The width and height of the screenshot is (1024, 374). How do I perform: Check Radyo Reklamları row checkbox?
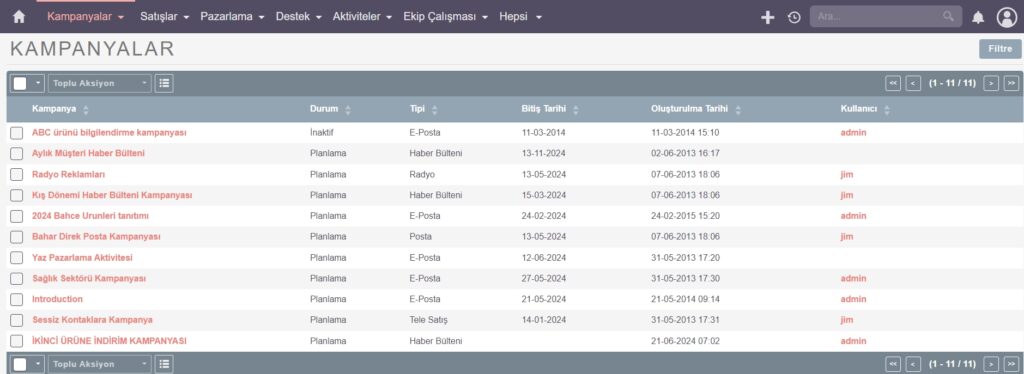(x=16, y=174)
